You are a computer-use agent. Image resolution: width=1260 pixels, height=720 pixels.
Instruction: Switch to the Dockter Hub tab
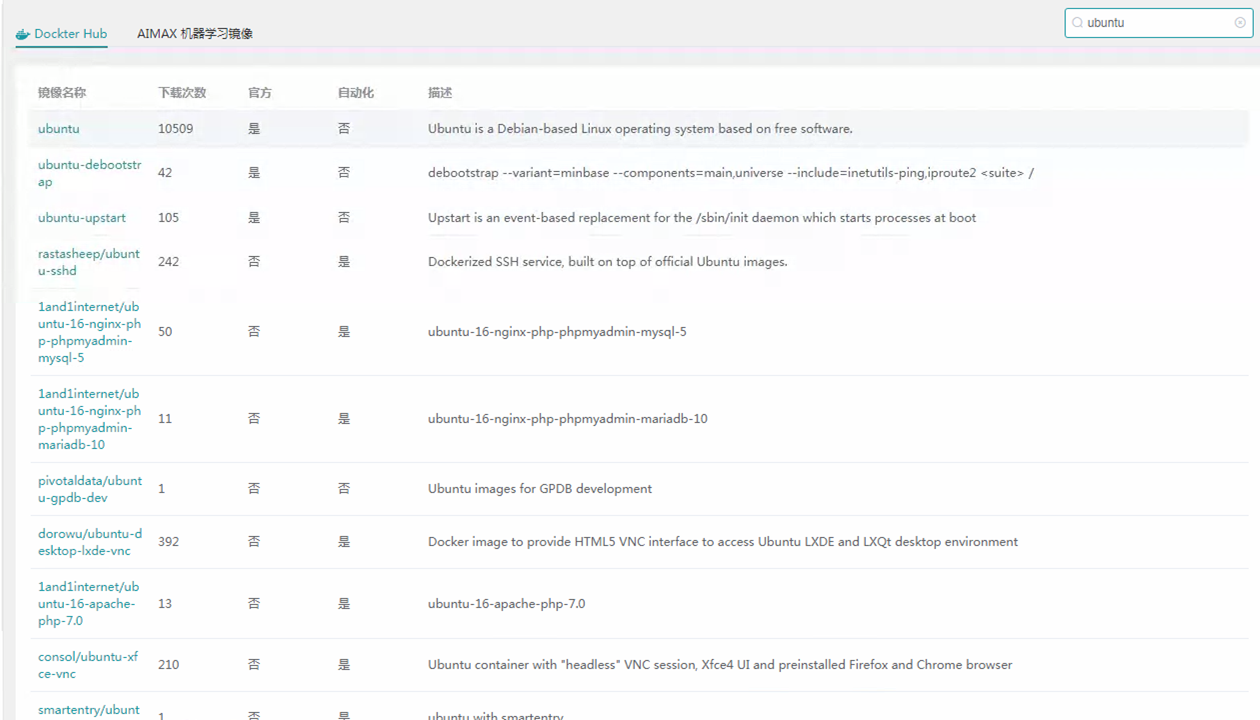(62, 34)
